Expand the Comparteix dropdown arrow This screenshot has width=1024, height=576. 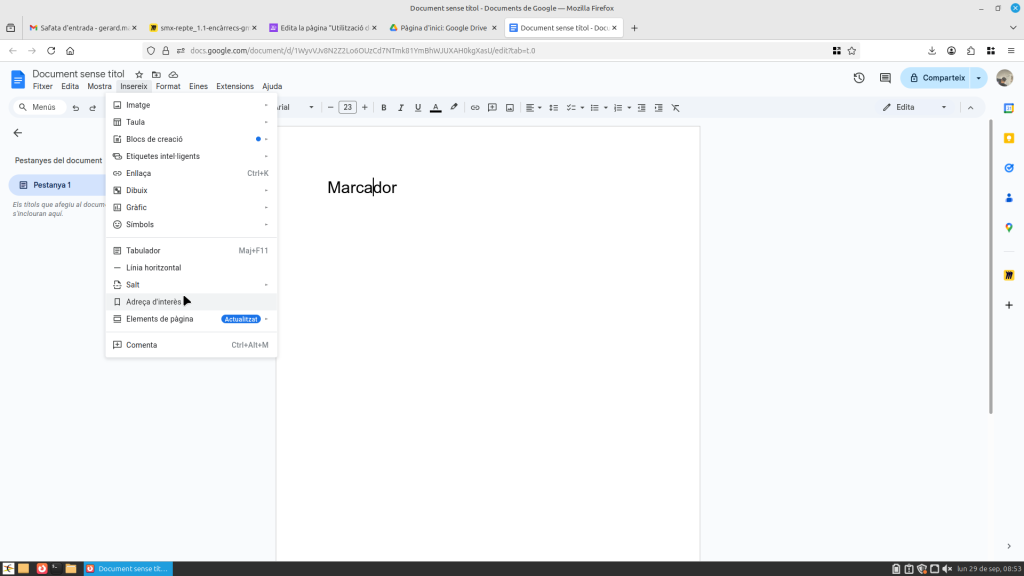click(x=979, y=78)
